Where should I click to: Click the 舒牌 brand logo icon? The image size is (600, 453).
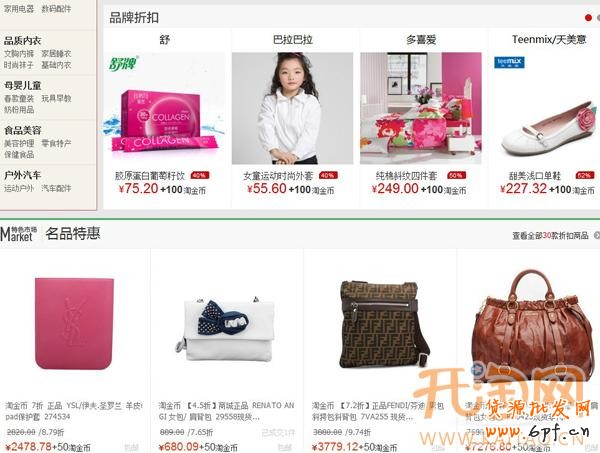[x=123, y=63]
